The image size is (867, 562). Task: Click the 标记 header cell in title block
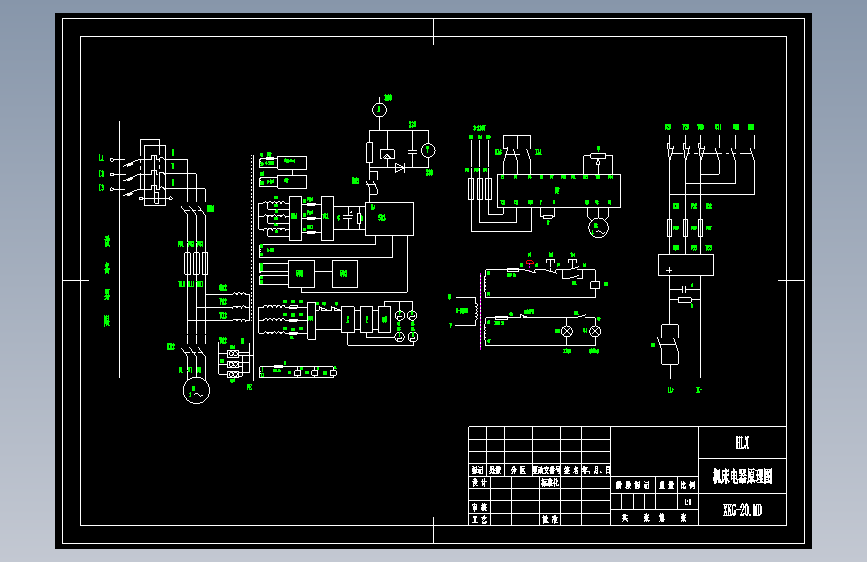click(x=477, y=470)
